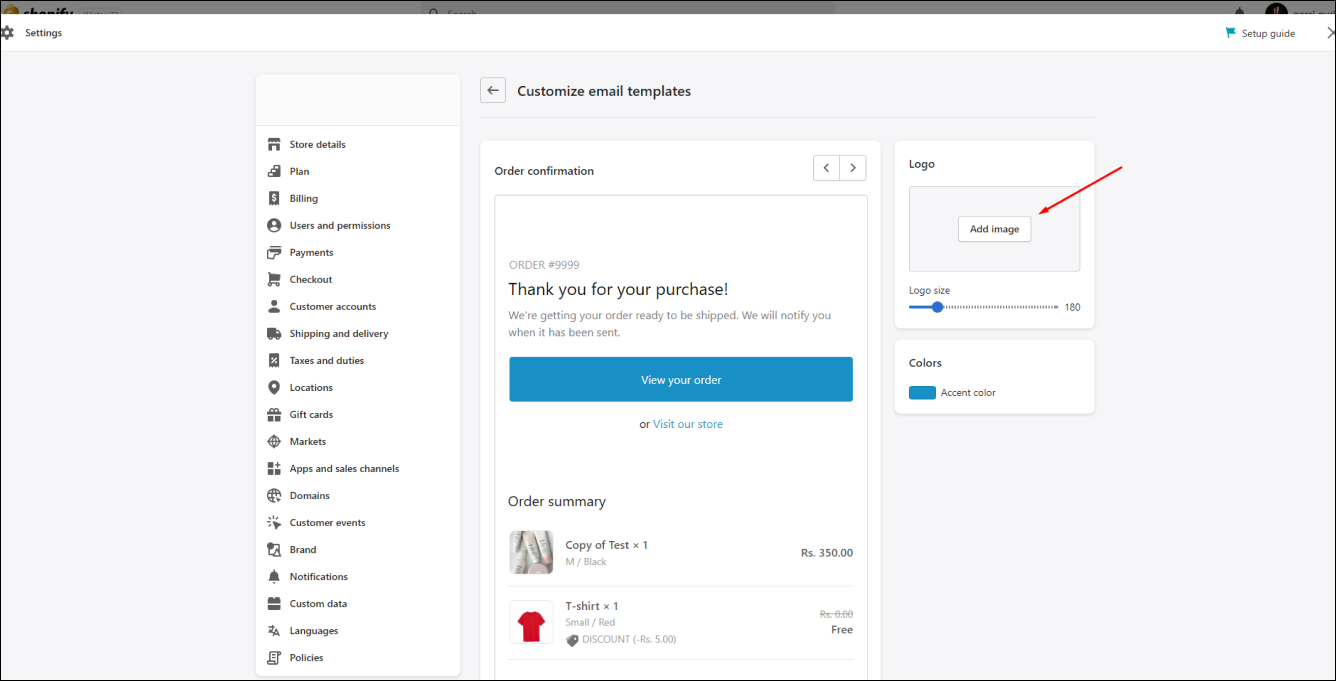The width and height of the screenshot is (1336, 681).
Task: Click the Settings gear icon
Action: tap(8, 33)
